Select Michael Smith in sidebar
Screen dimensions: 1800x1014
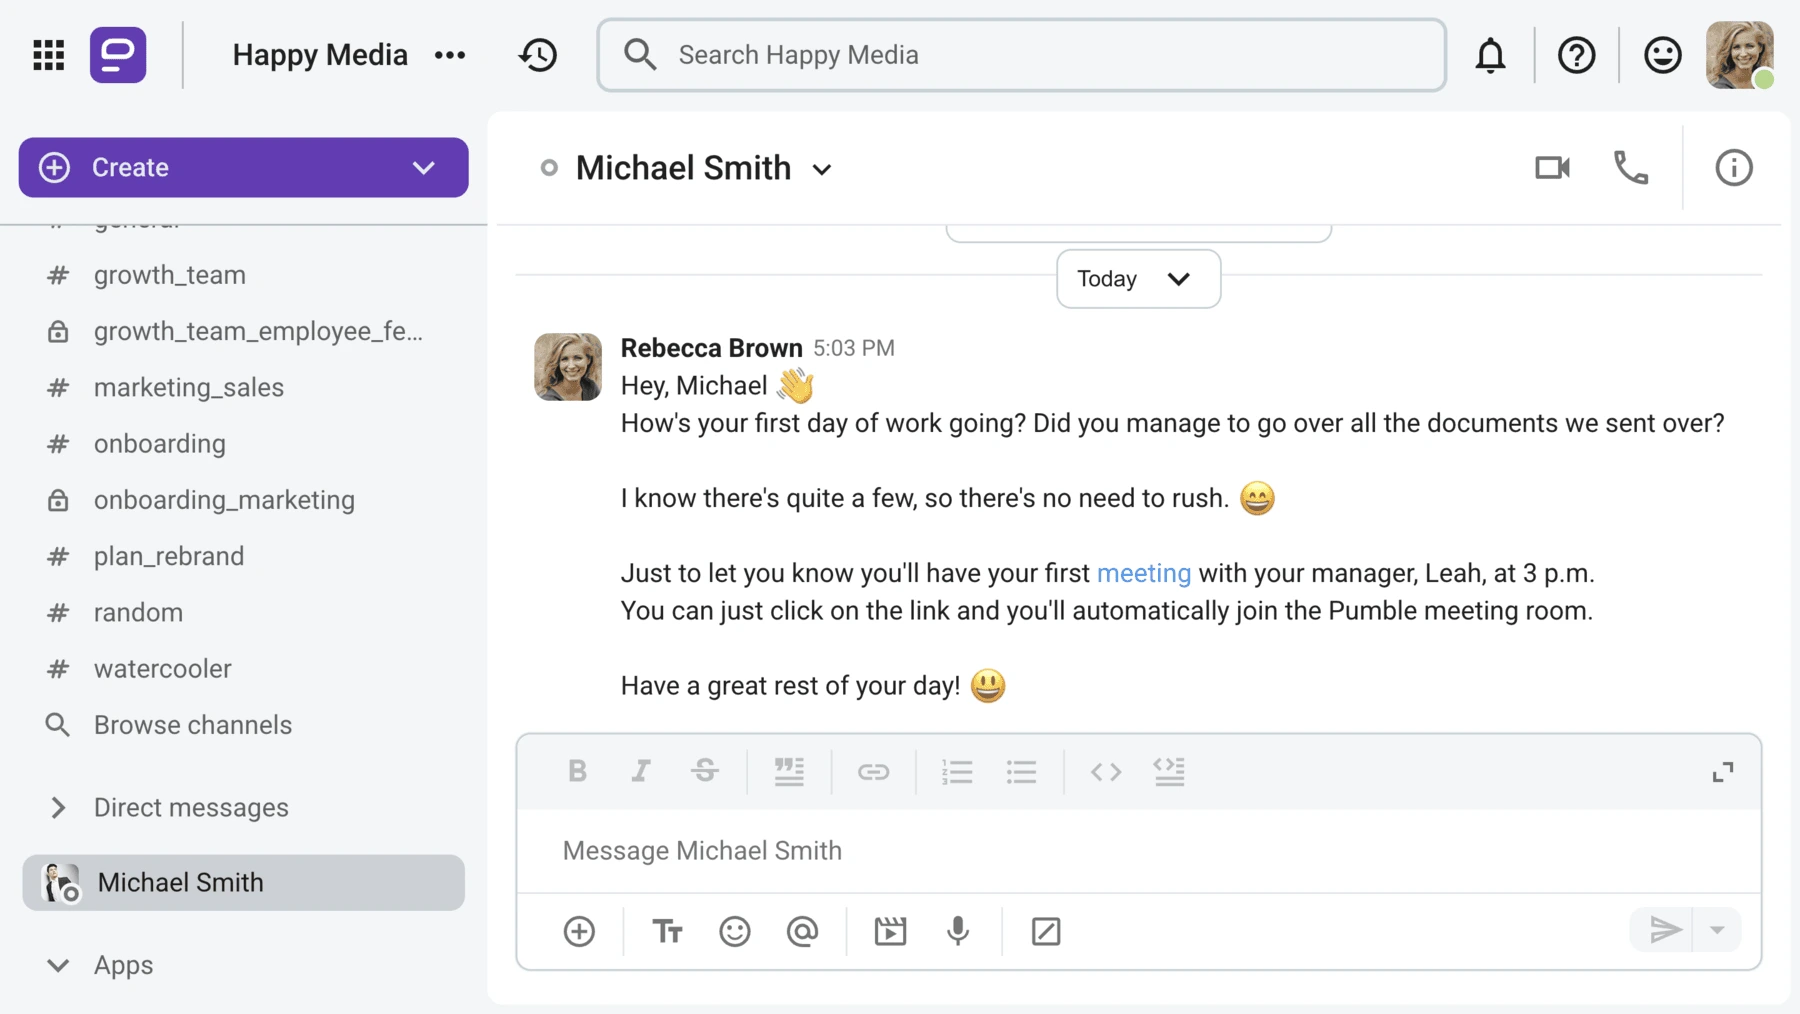tap(243, 882)
